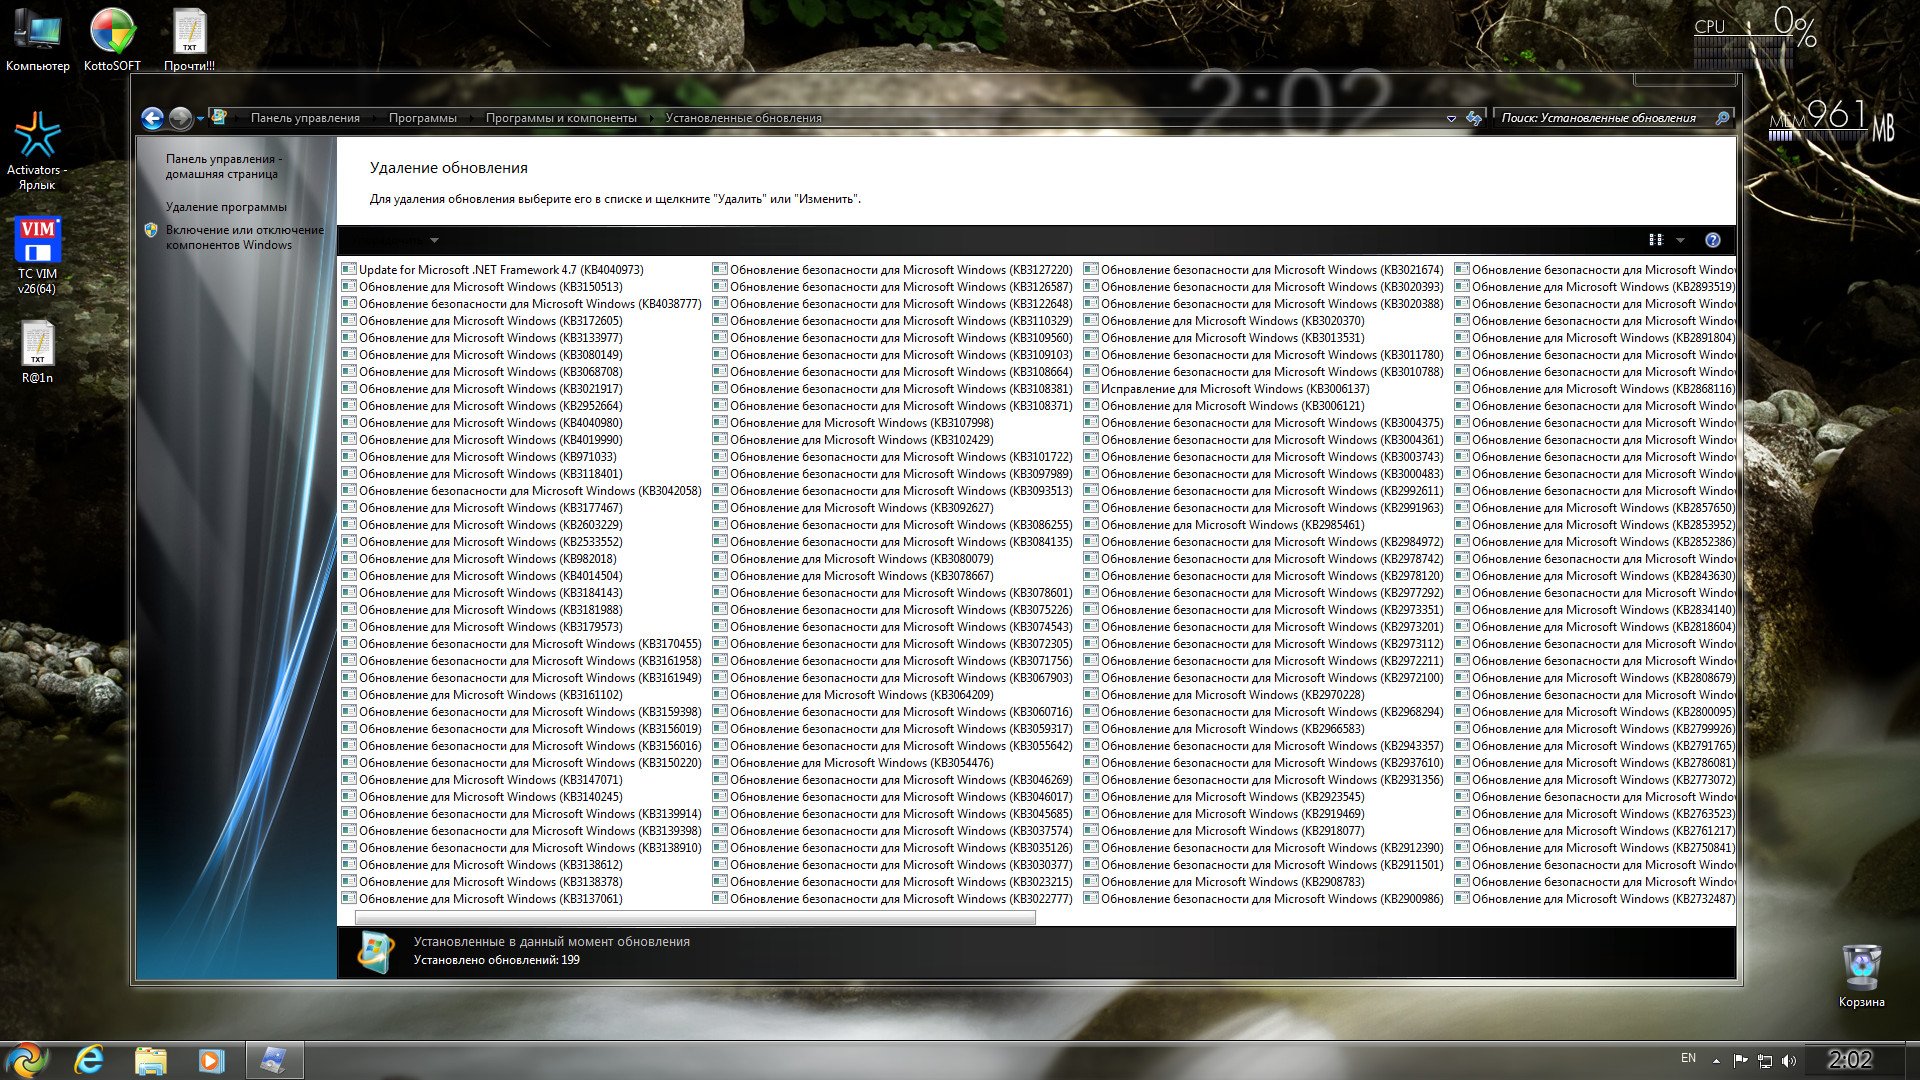Select the R@1n text file icon
Image resolution: width=1920 pixels, height=1080 pixels.
pyautogui.click(x=37, y=352)
